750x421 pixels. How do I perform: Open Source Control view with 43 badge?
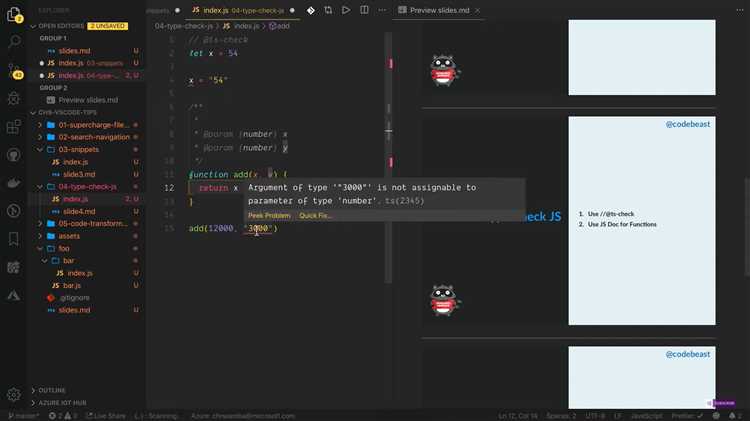tap(14, 71)
